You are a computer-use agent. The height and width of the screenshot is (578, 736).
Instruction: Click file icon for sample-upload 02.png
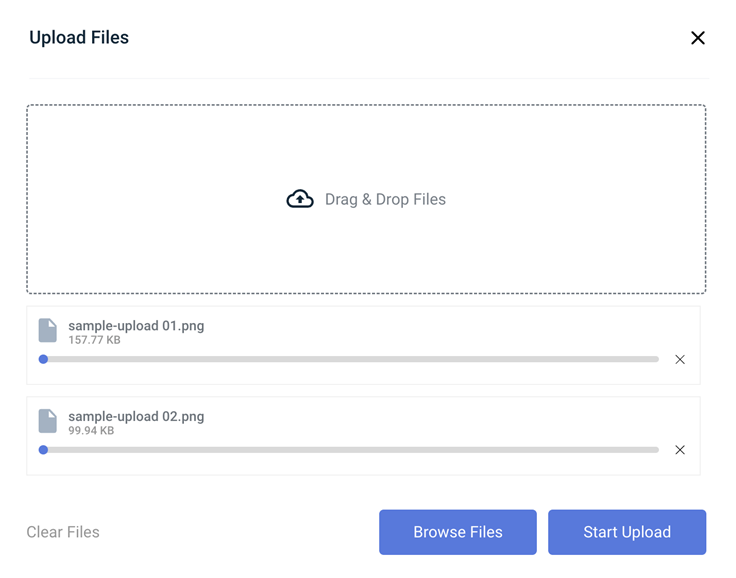click(48, 421)
